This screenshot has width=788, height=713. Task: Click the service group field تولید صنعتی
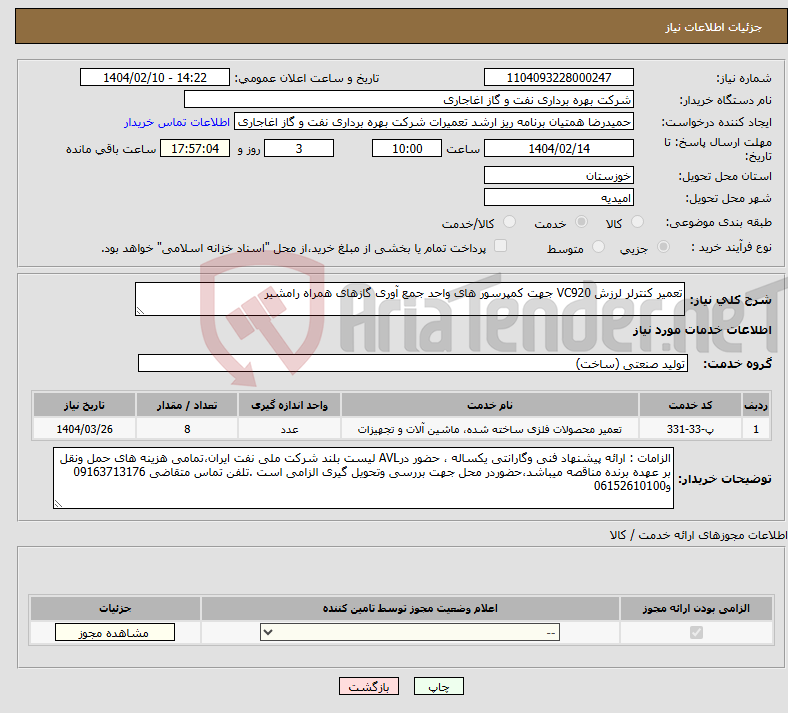pyautogui.click(x=413, y=363)
